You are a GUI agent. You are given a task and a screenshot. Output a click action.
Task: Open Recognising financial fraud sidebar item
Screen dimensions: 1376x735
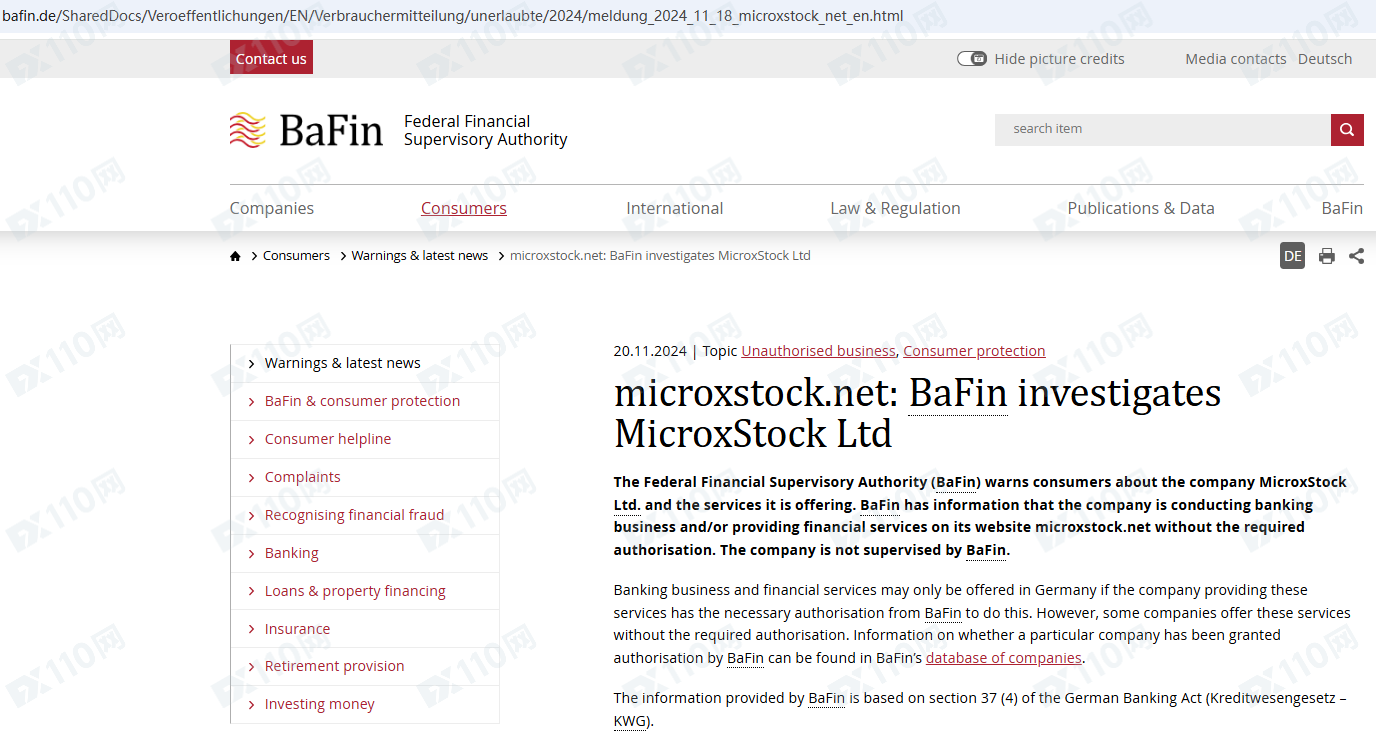tap(354, 515)
